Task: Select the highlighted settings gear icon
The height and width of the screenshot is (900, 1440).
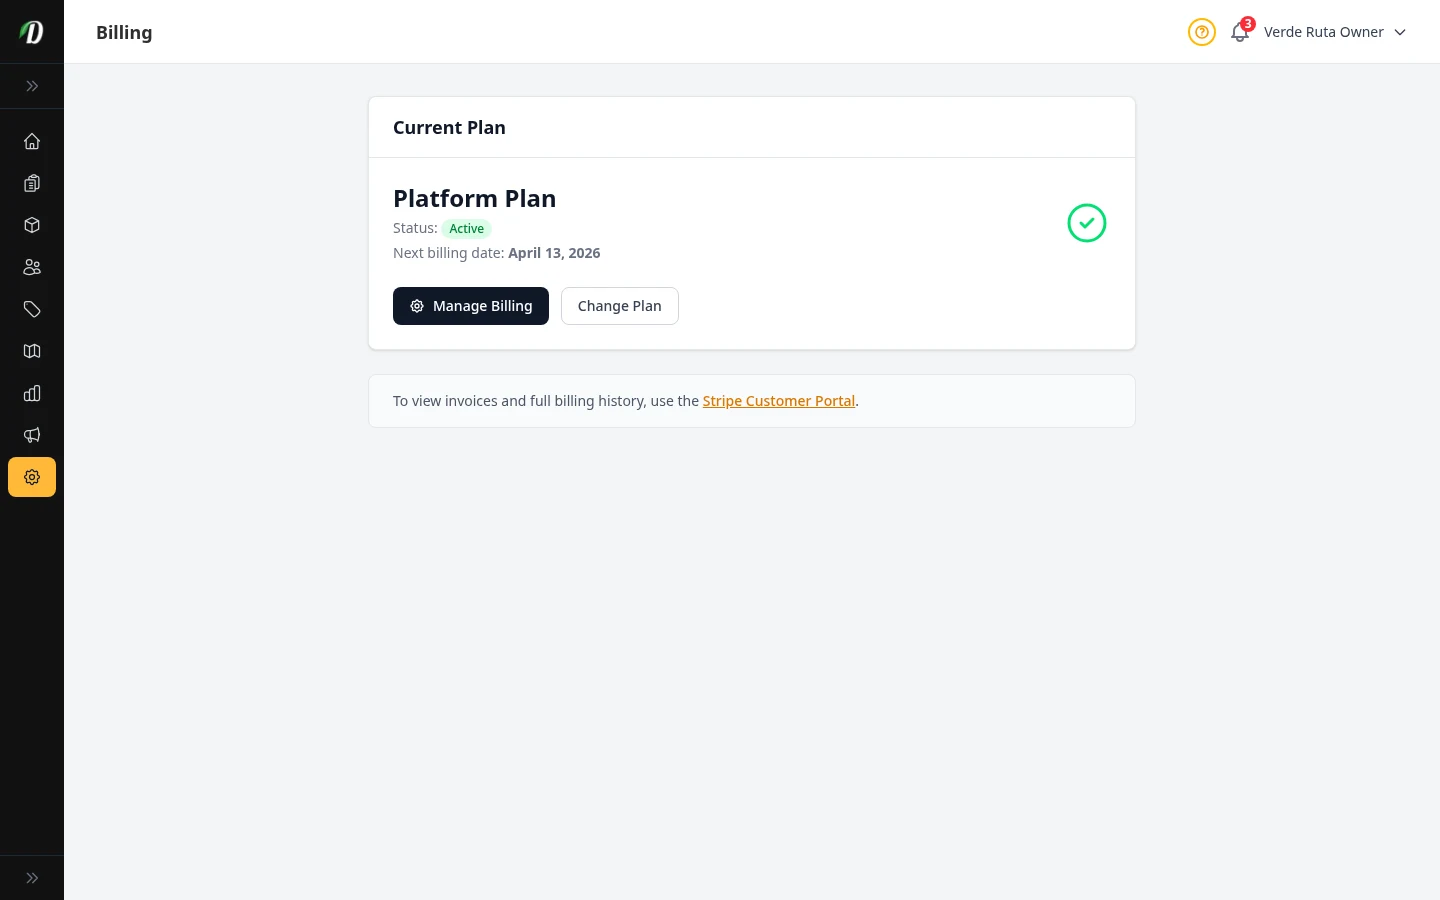Action: click(x=32, y=477)
